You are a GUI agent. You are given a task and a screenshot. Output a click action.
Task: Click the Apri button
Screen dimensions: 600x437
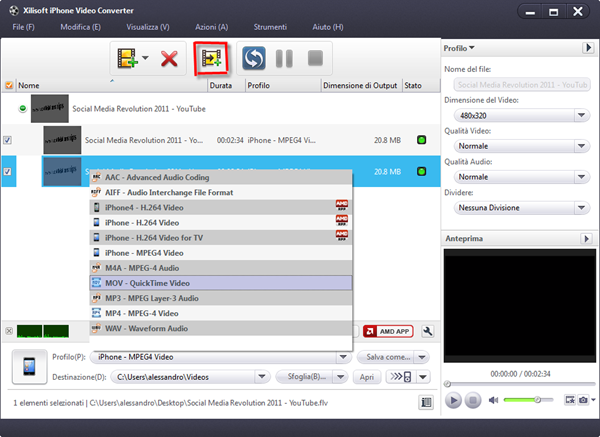click(367, 377)
